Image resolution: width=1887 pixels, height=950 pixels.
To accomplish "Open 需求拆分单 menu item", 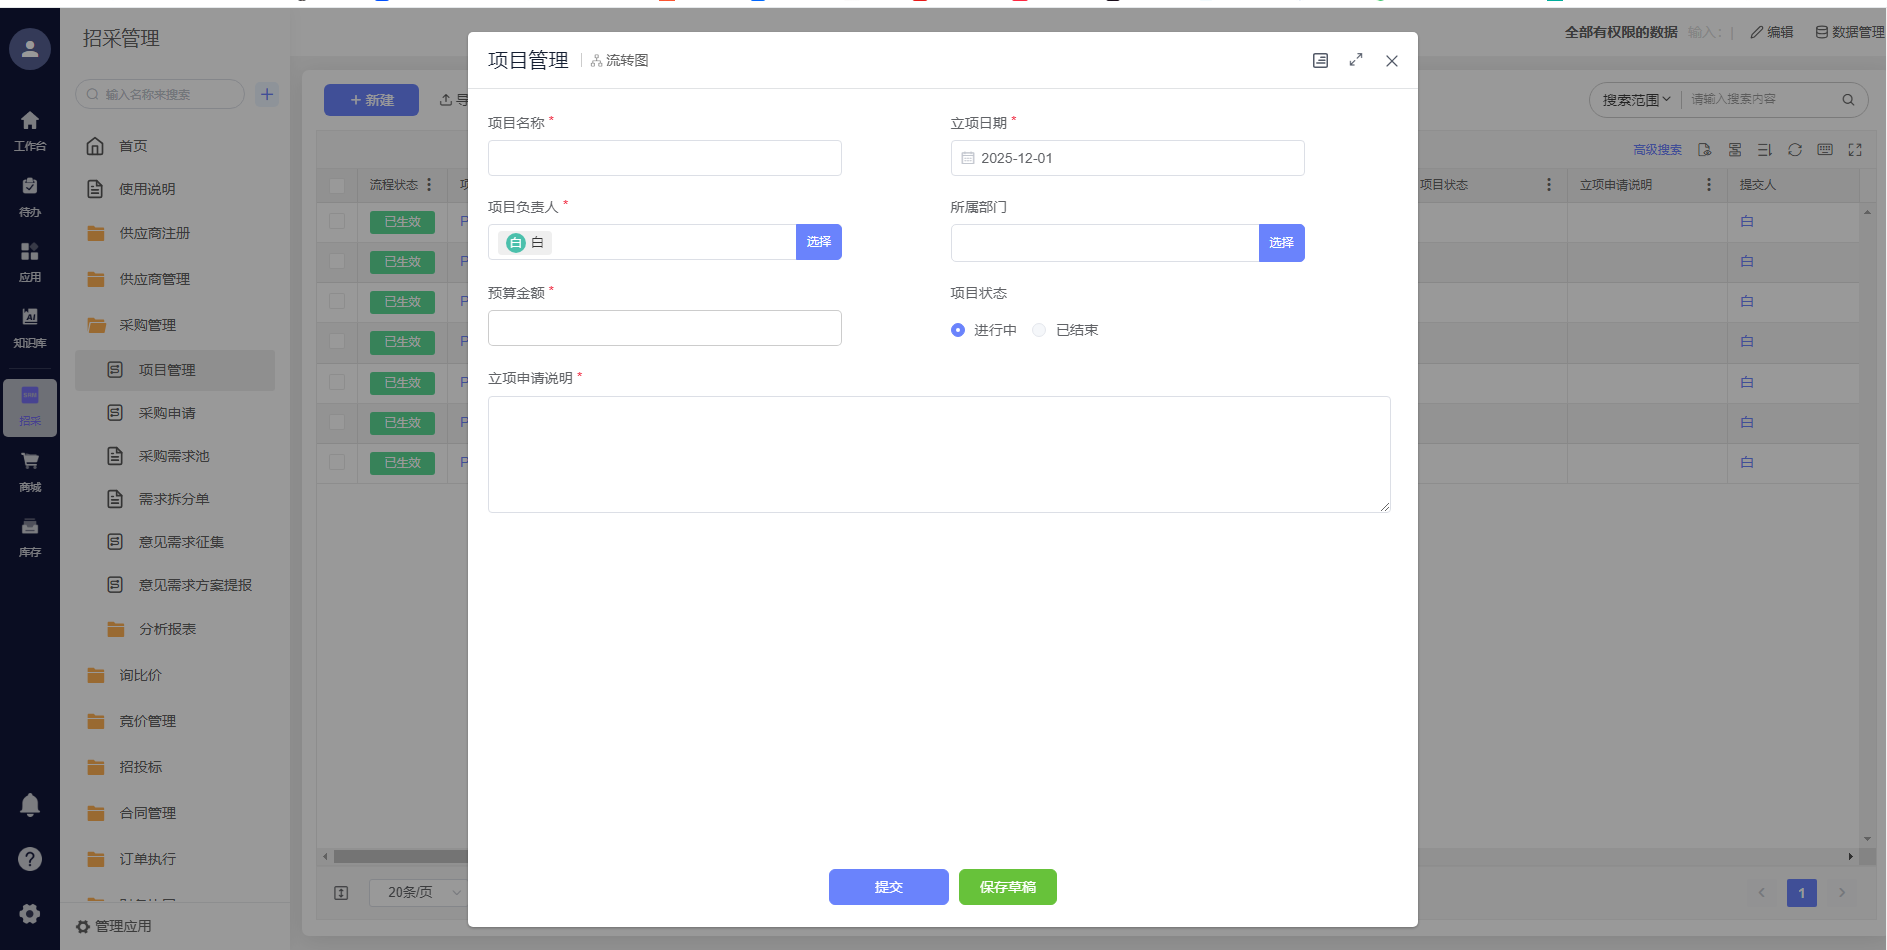I will point(174,499).
